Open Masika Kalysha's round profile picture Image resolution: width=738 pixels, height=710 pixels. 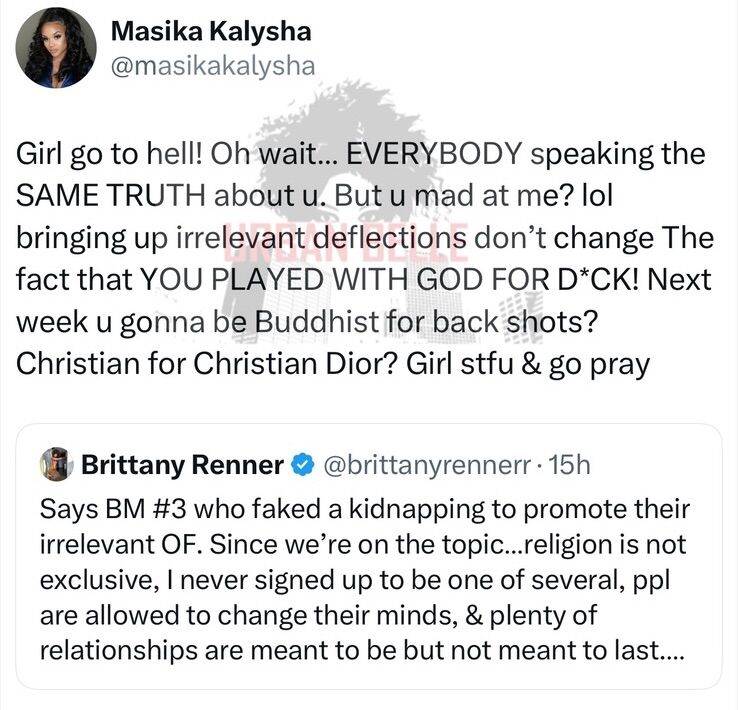[56, 48]
